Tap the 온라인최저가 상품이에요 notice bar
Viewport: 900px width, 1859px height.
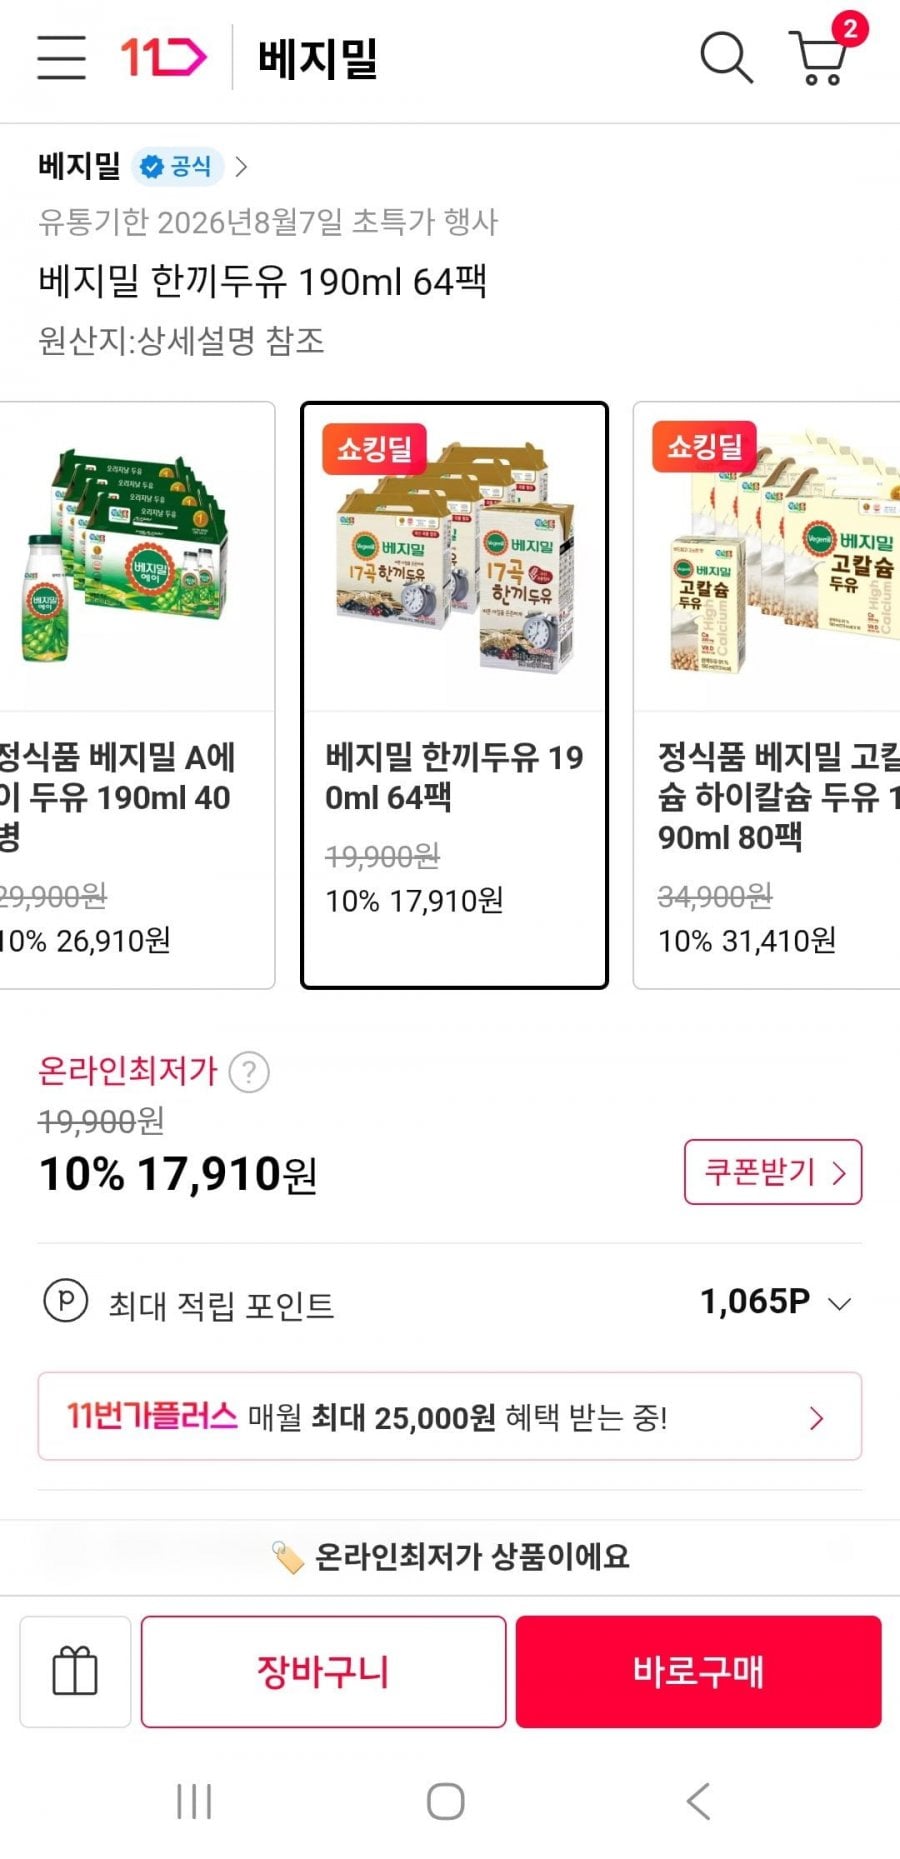[x=450, y=1557]
